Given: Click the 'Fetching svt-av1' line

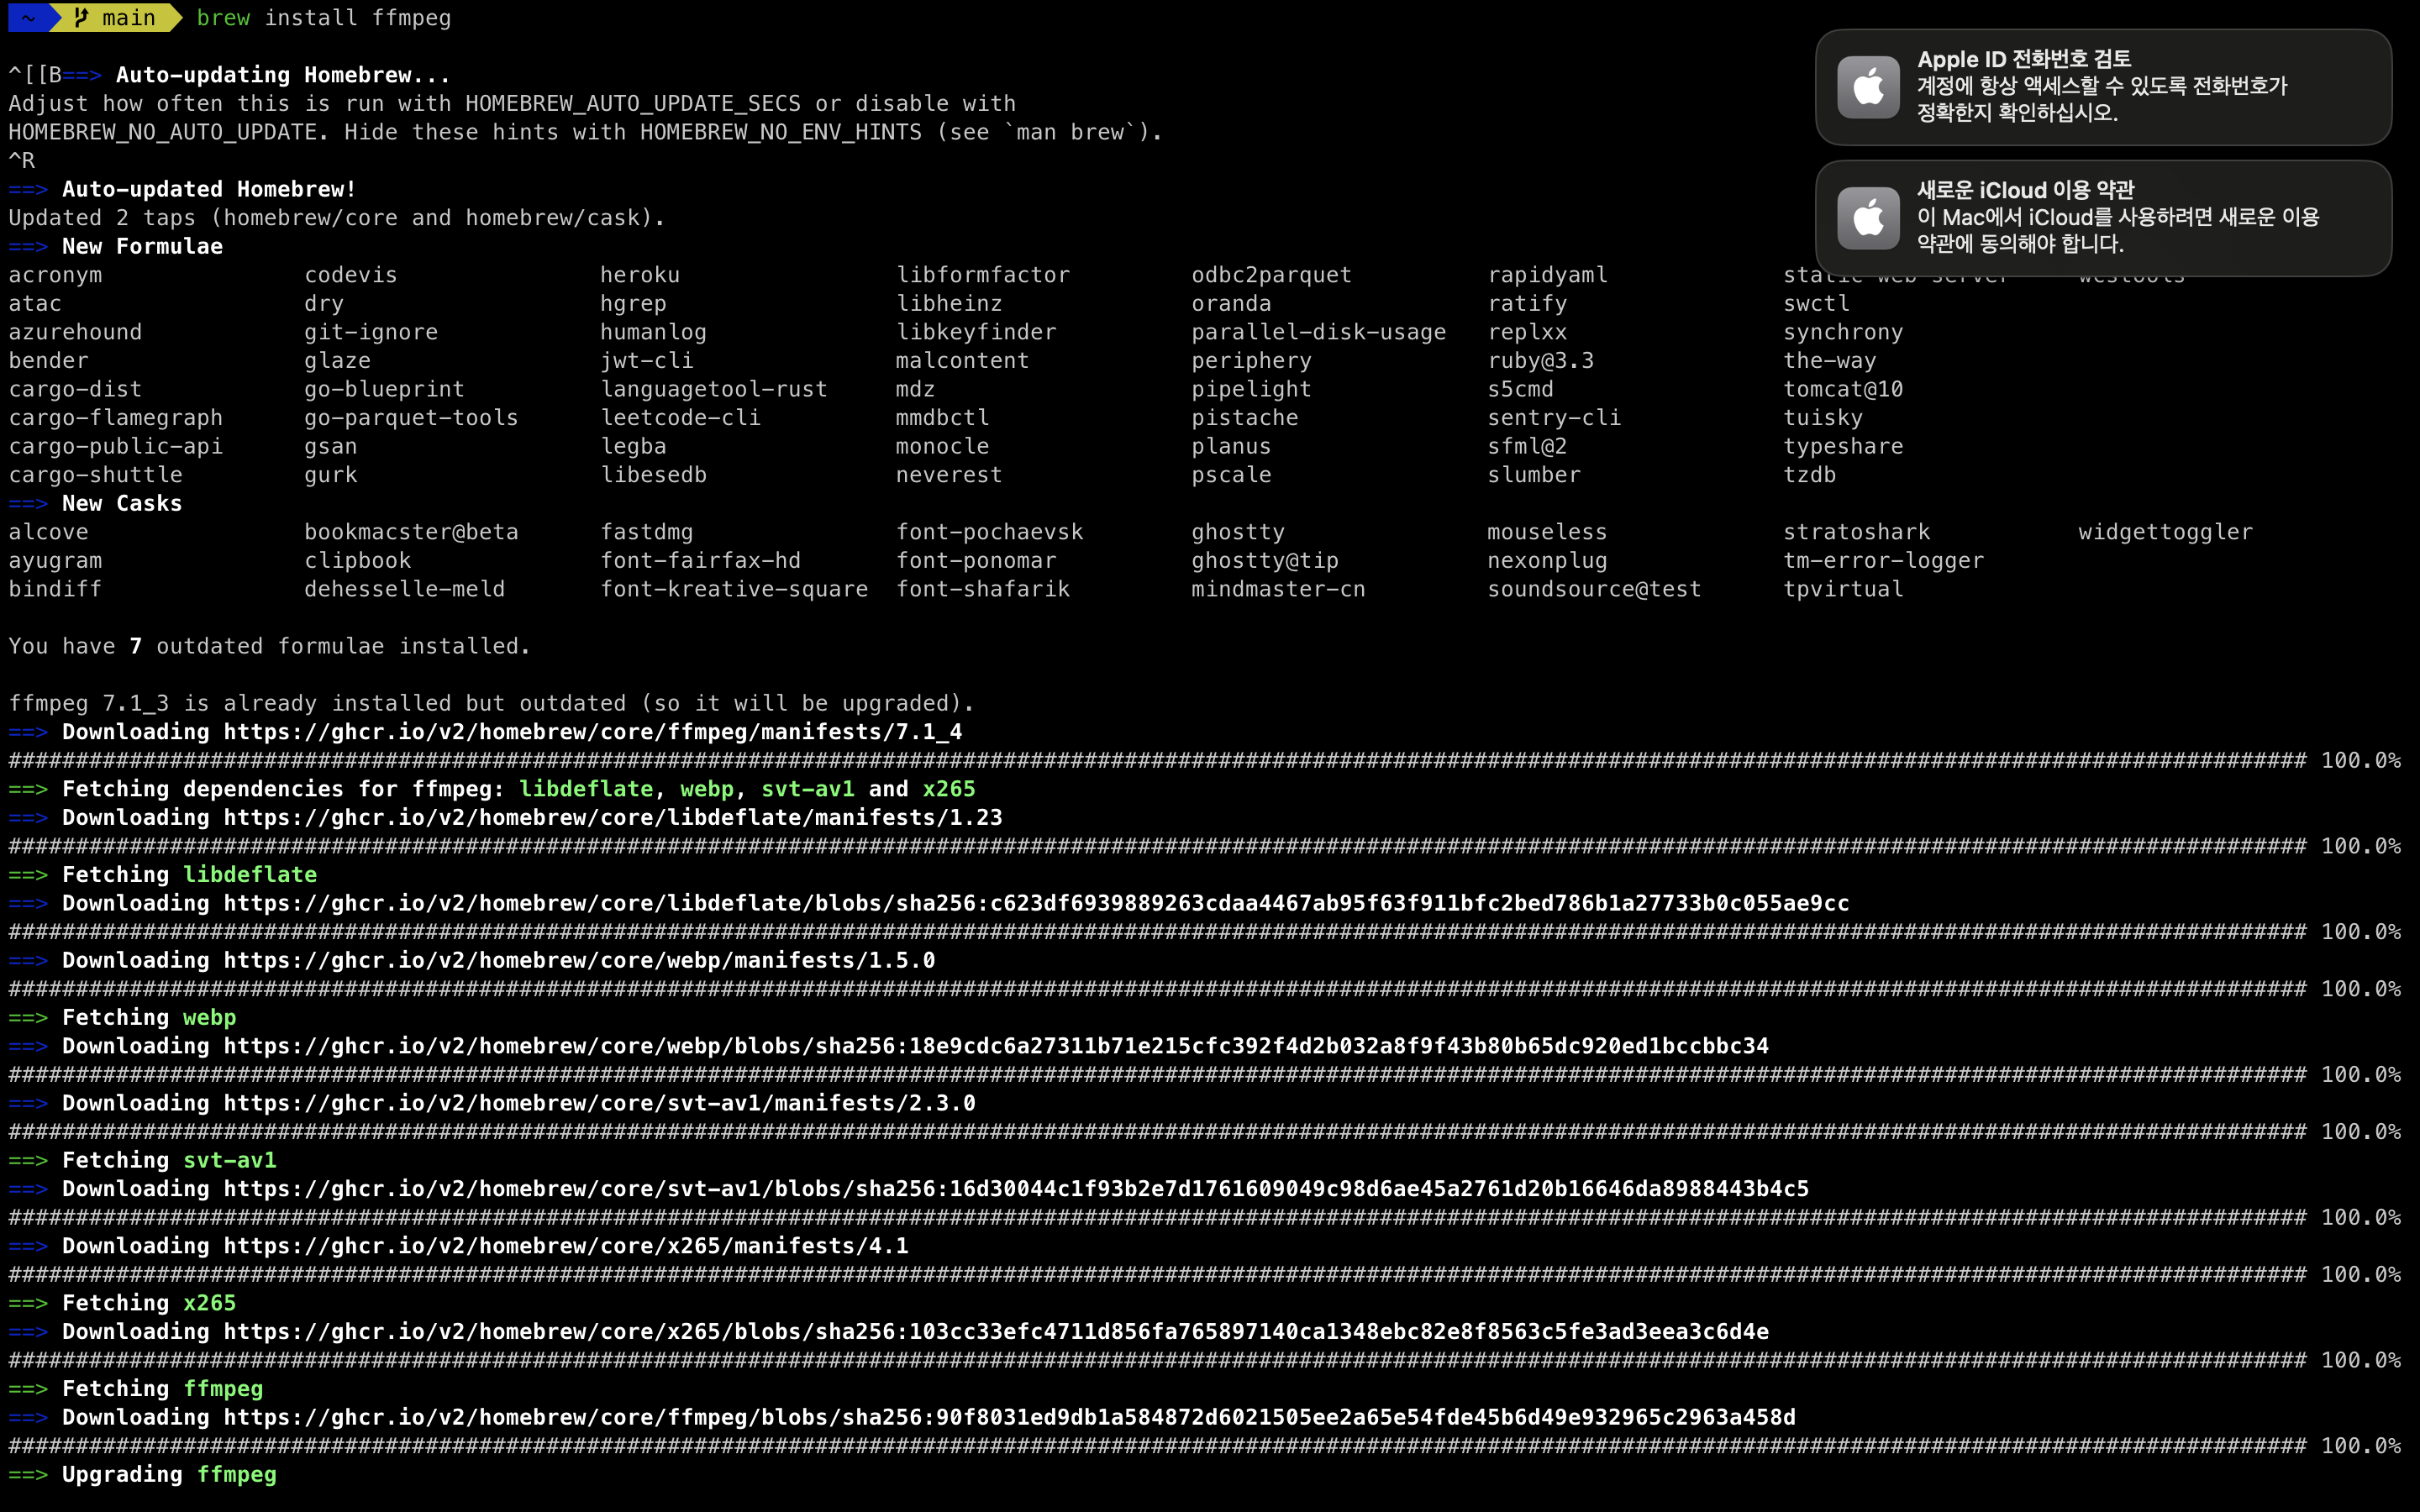Looking at the screenshot, I should (x=142, y=1160).
